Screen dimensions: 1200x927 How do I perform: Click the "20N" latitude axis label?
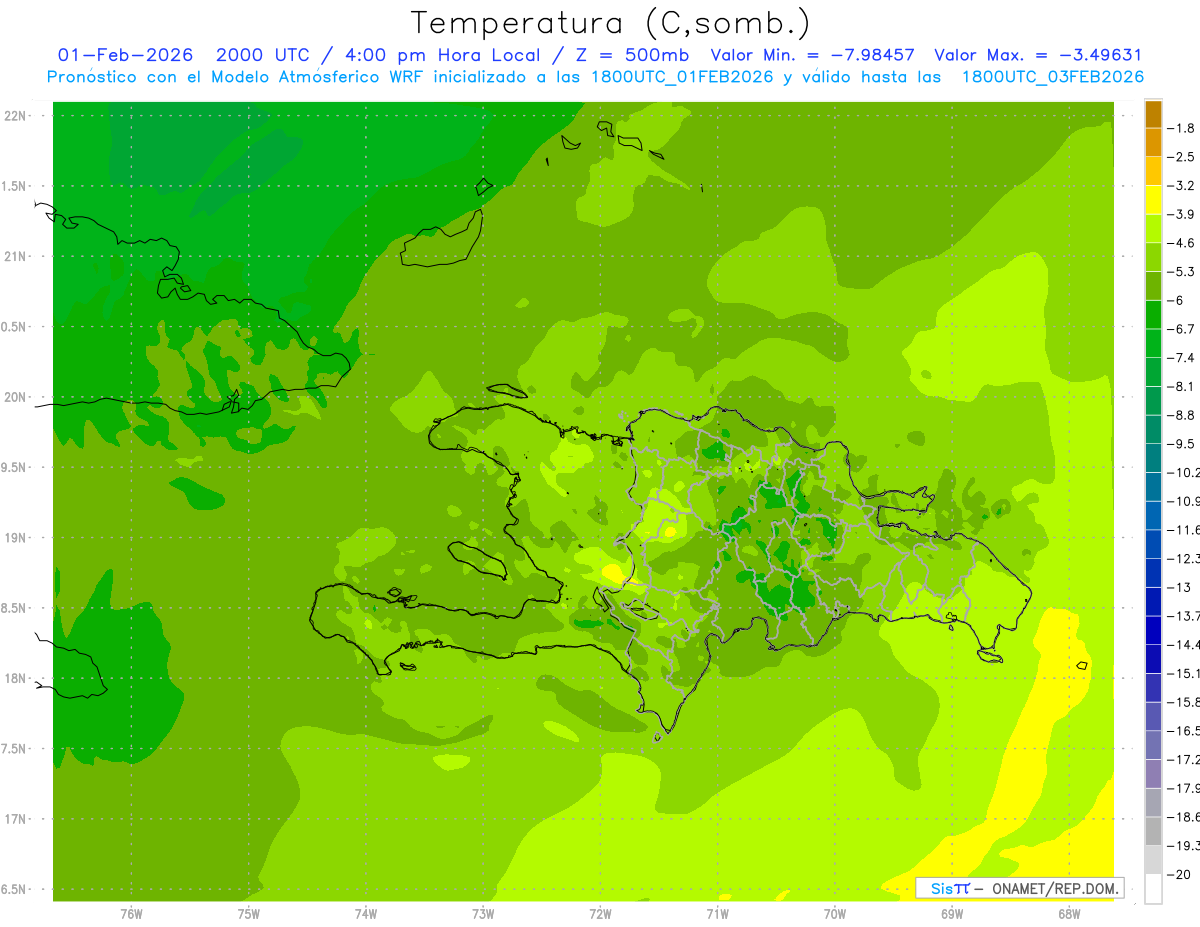click(16, 397)
